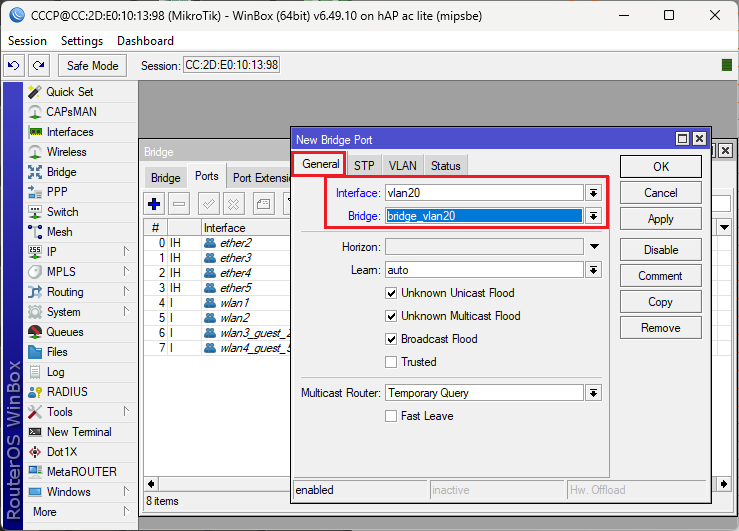Open the PPP menu

pyautogui.click(x=57, y=192)
